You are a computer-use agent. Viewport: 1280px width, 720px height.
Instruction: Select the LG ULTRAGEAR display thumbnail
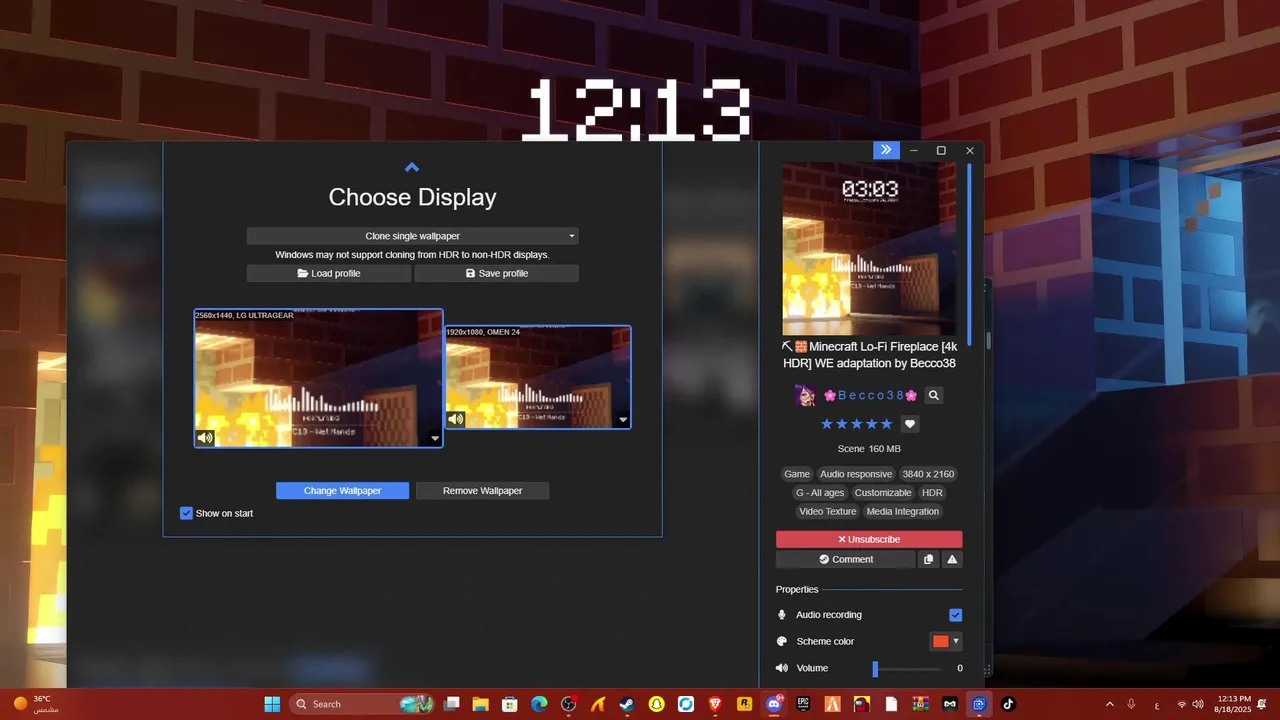click(x=318, y=378)
